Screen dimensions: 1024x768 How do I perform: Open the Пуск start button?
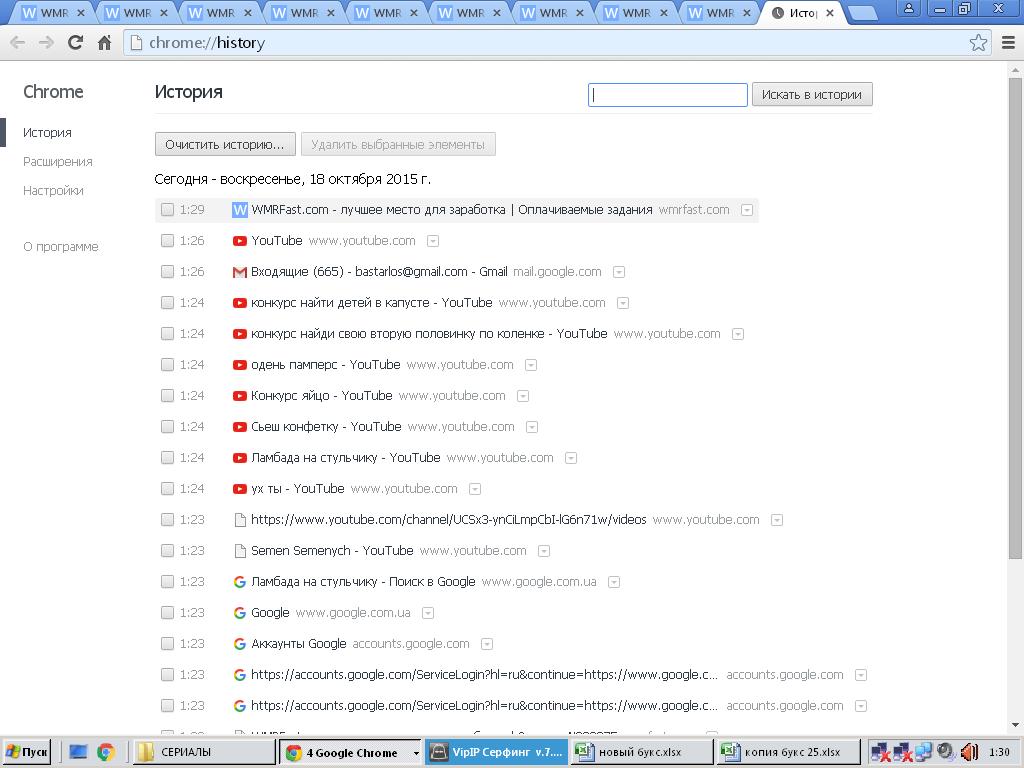click(x=27, y=752)
